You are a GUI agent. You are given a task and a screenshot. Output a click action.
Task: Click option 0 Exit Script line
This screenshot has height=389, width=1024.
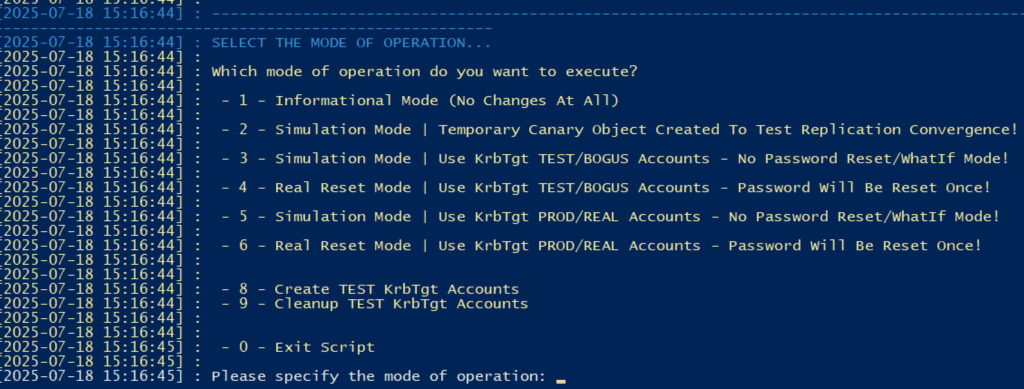pyautogui.click(x=298, y=347)
